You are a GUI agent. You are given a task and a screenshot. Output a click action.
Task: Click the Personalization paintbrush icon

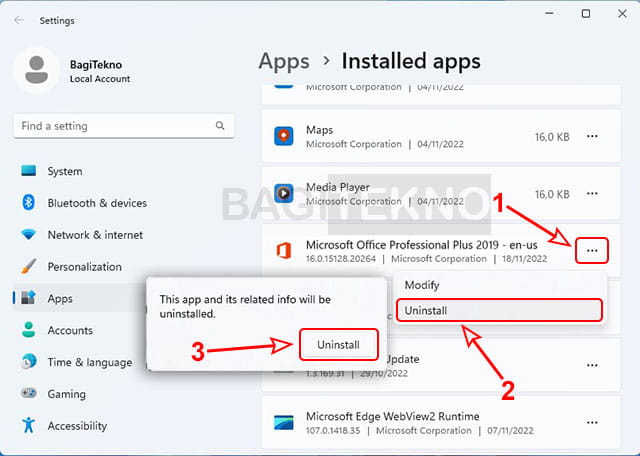(x=29, y=266)
